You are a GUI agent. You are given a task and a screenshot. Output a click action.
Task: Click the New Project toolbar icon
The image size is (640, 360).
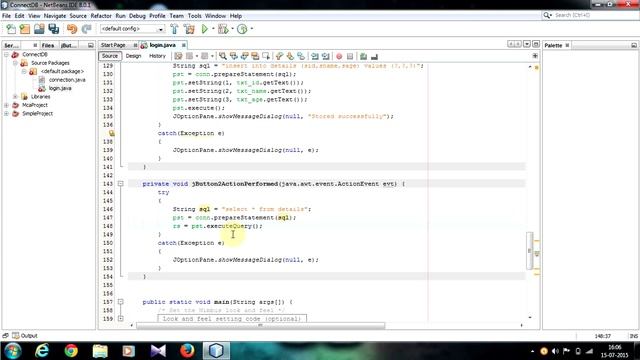click(25, 29)
